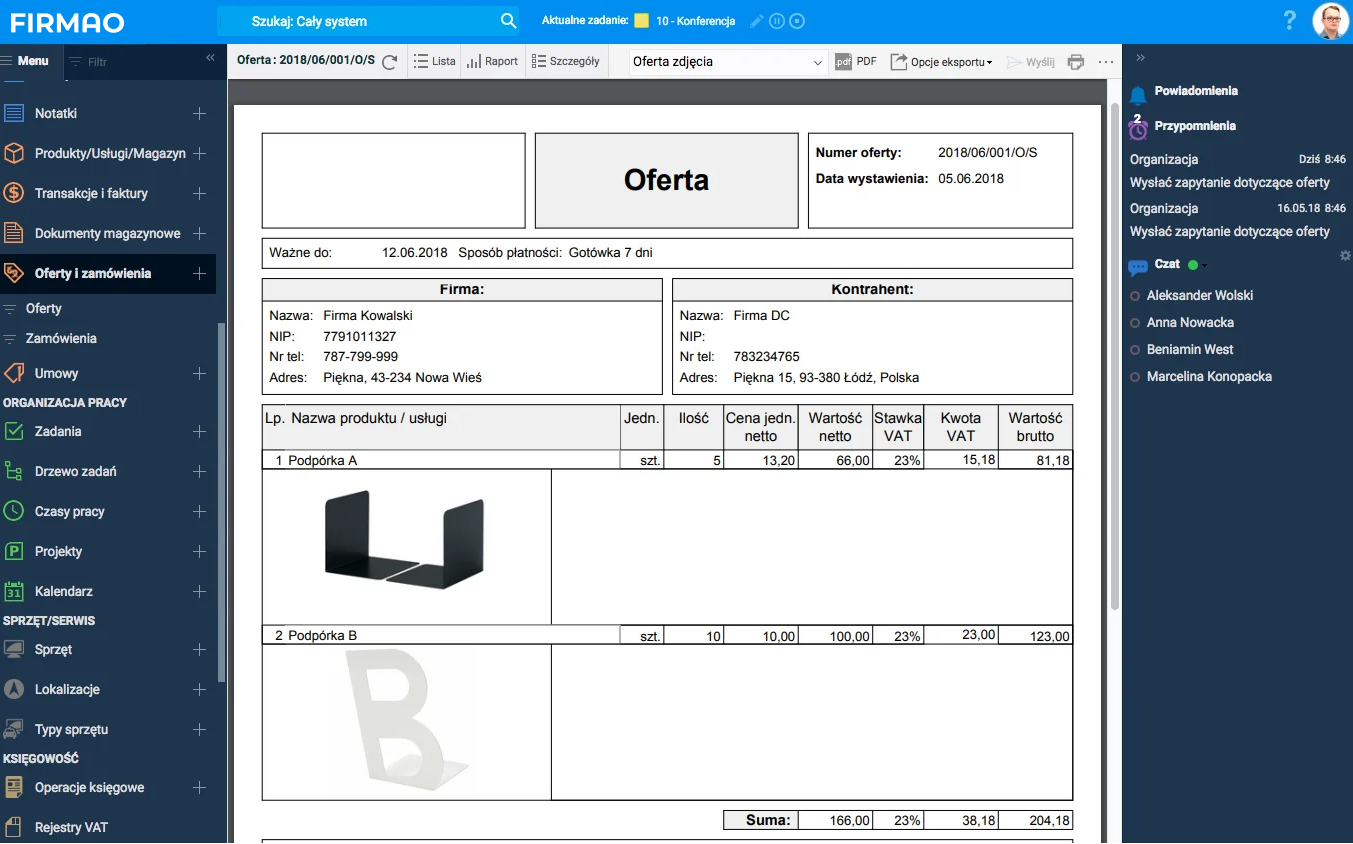The width and height of the screenshot is (1353, 844).
Task: Toggle chat online status indicator
Action: tap(1193, 265)
